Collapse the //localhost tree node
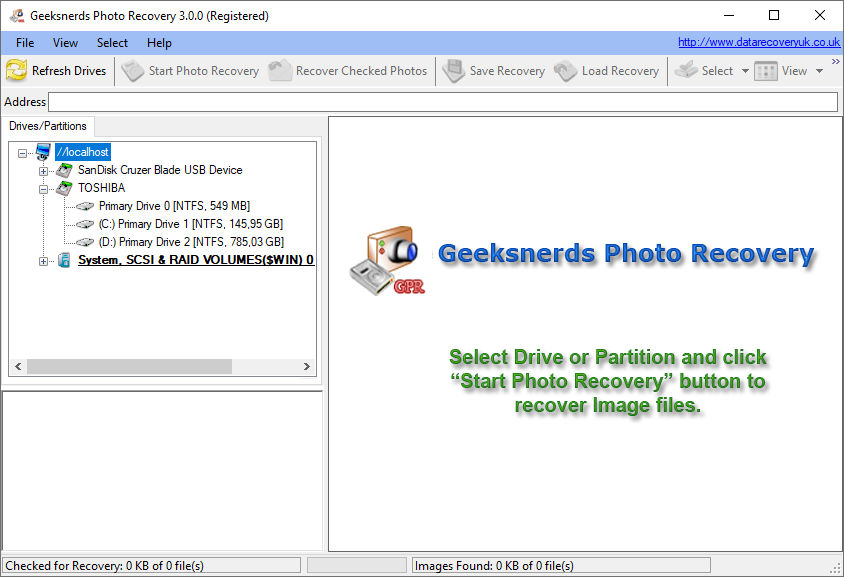844x577 pixels. (x=23, y=153)
